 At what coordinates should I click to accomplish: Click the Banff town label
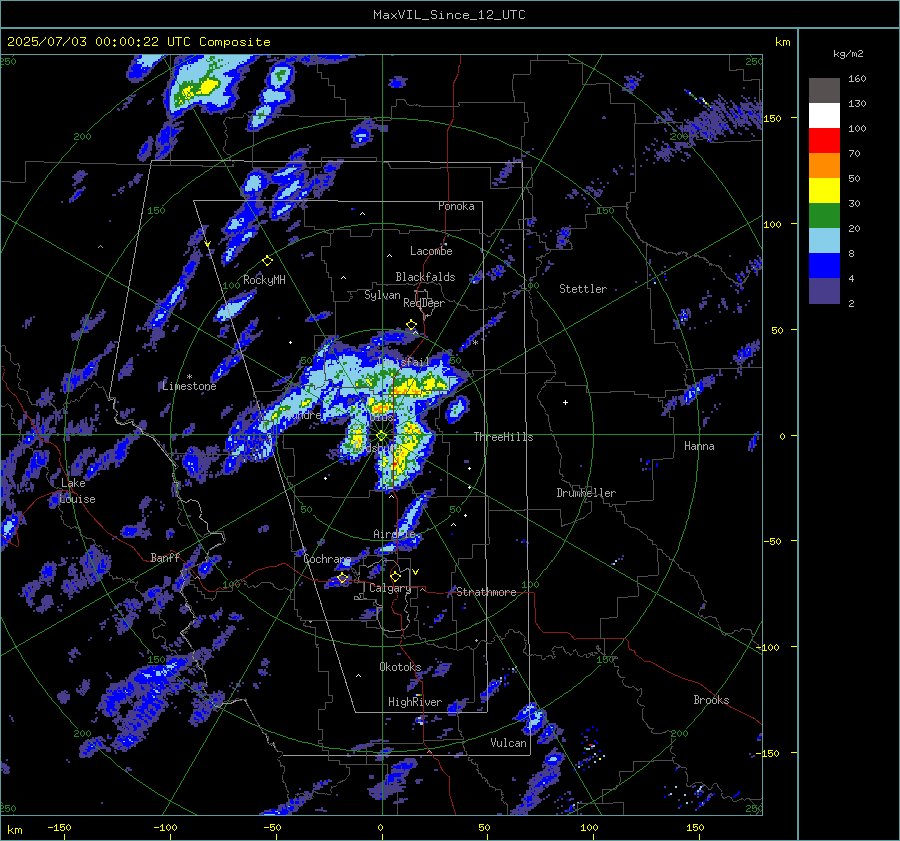point(165,558)
